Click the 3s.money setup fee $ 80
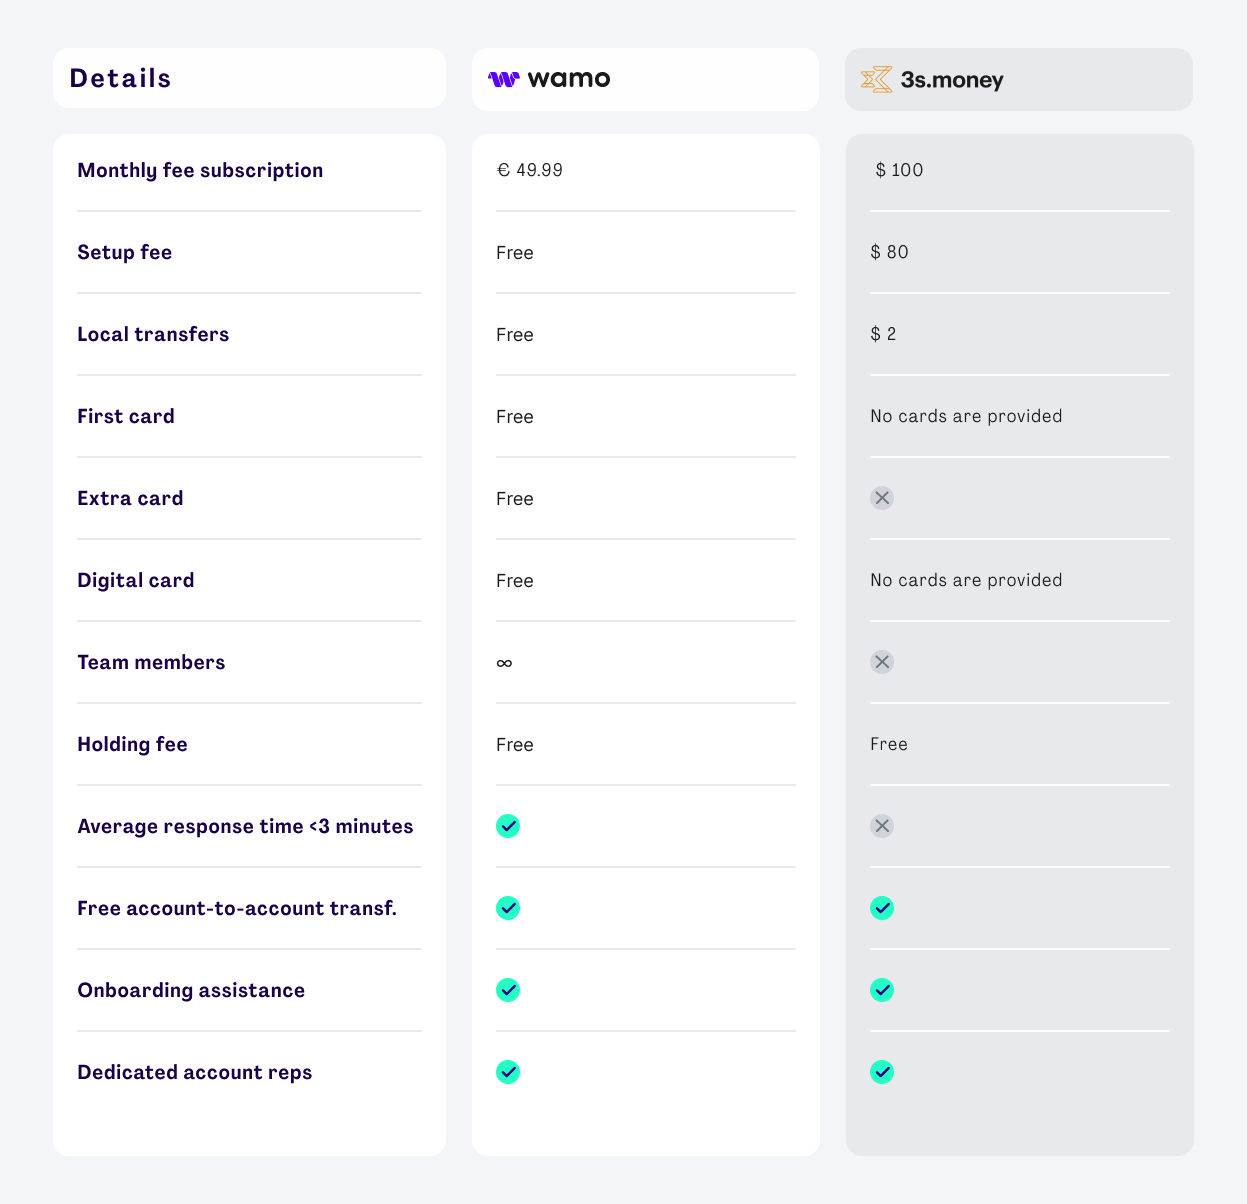Viewport: 1247px width, 1204px height. [889, 252]
